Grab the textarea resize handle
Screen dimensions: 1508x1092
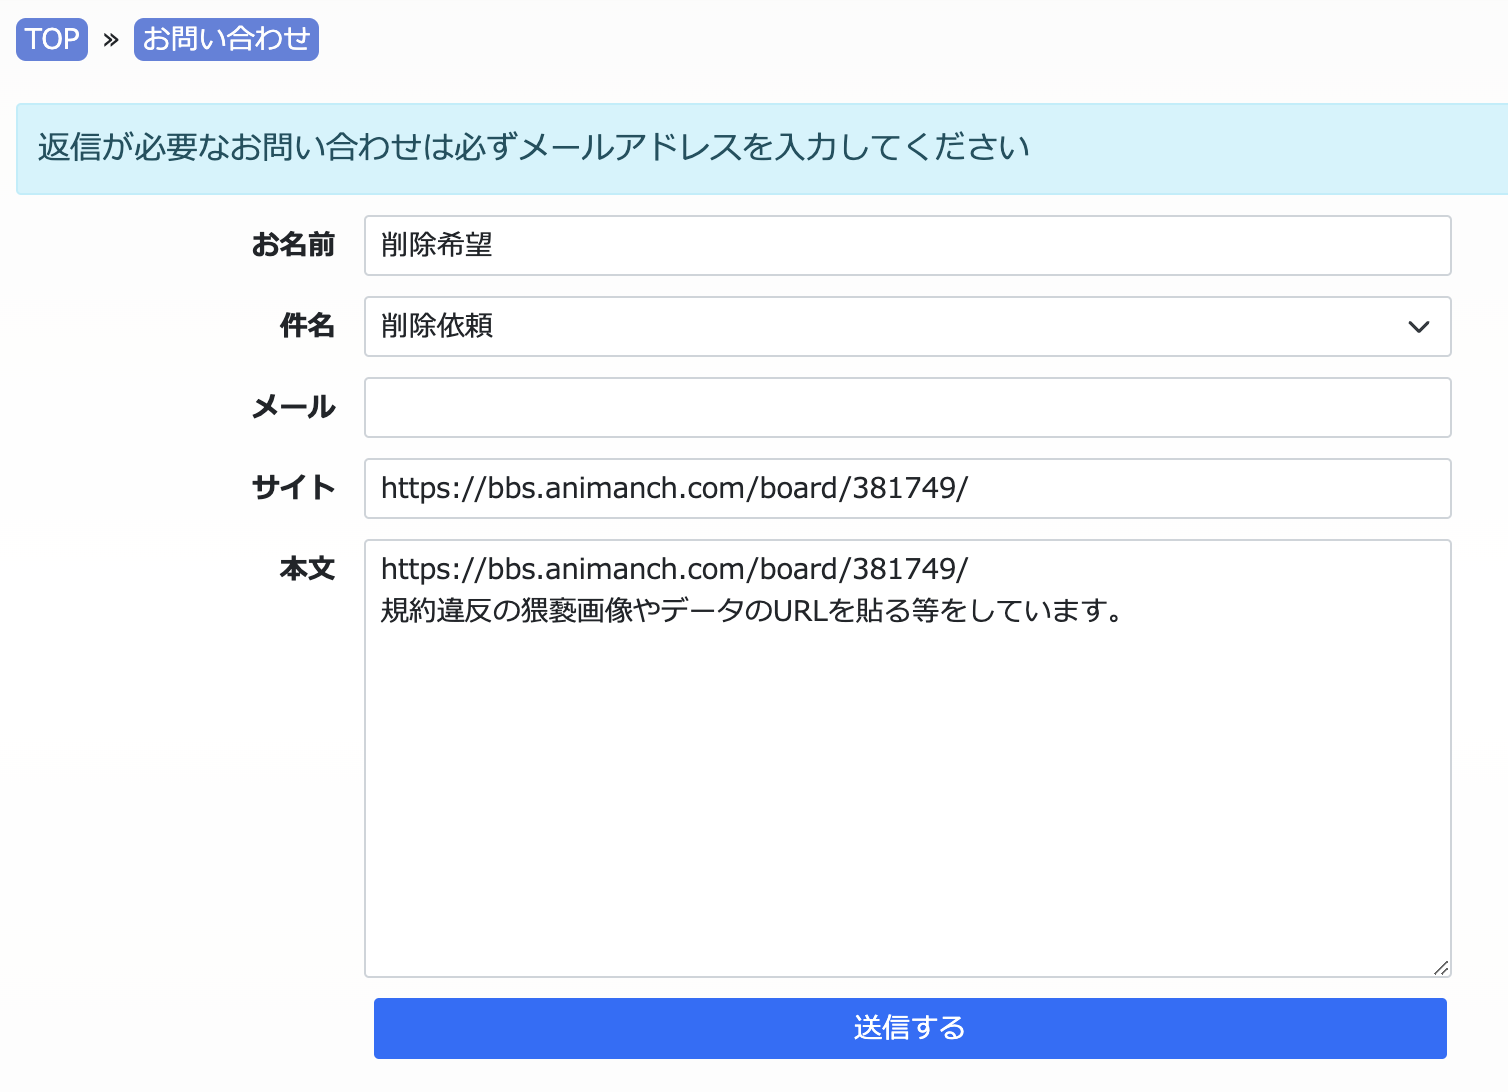pos(1440,967)
